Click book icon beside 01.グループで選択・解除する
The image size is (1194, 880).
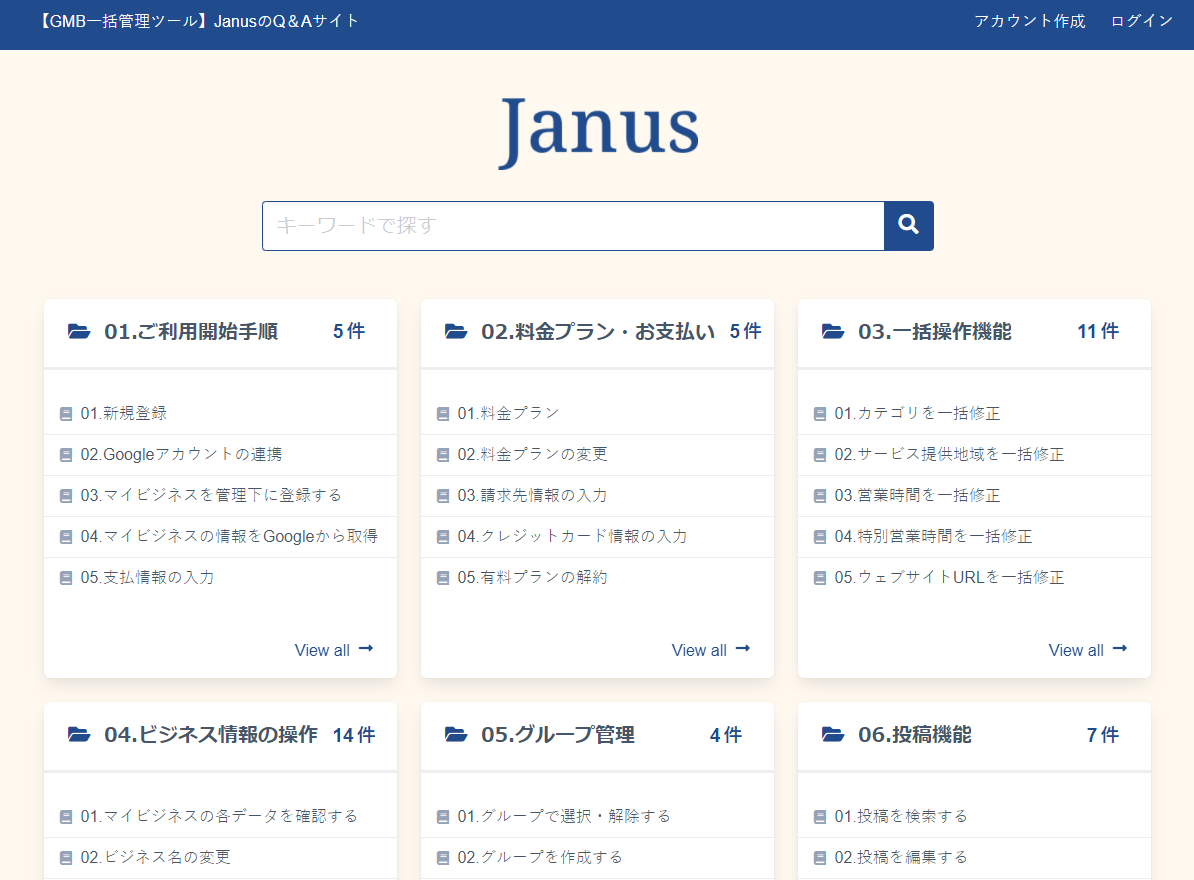443,818
